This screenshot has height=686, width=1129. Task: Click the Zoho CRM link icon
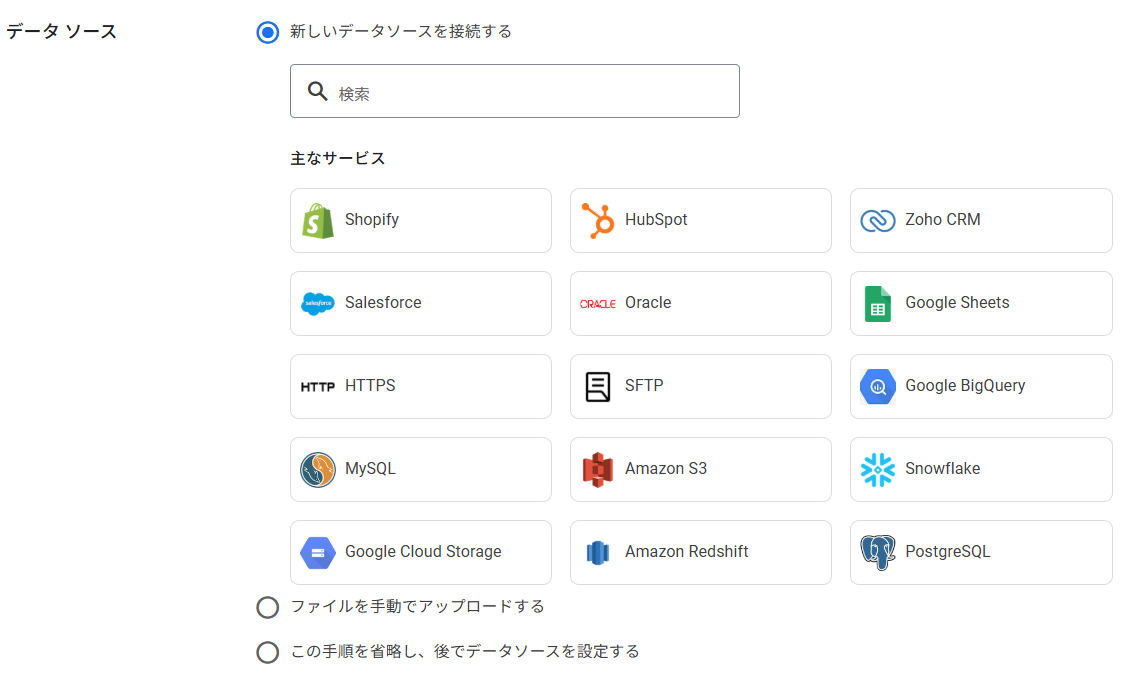tap(878, 220)
